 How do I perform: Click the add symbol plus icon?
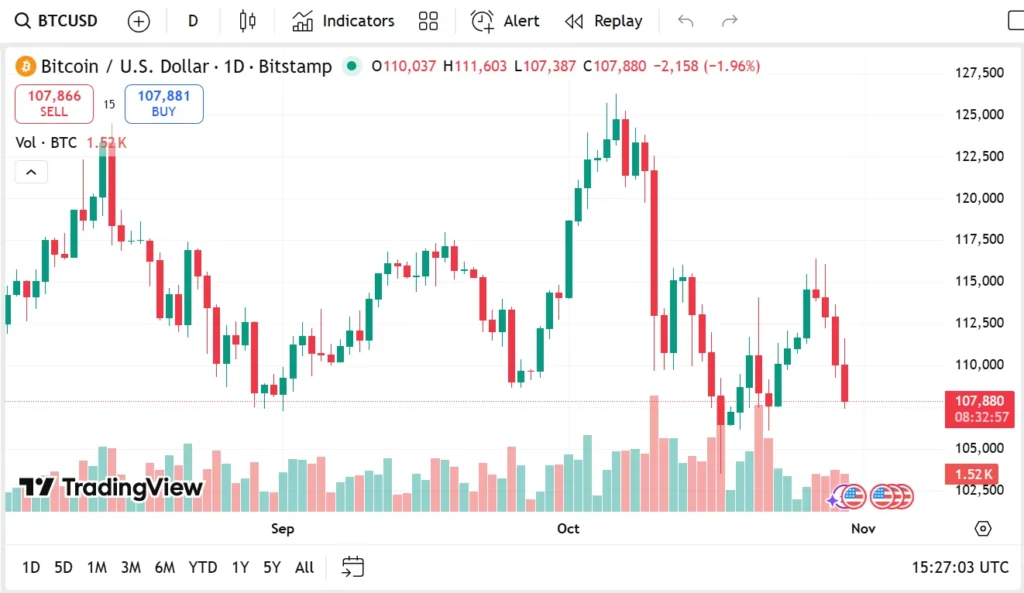coord(139,21)
